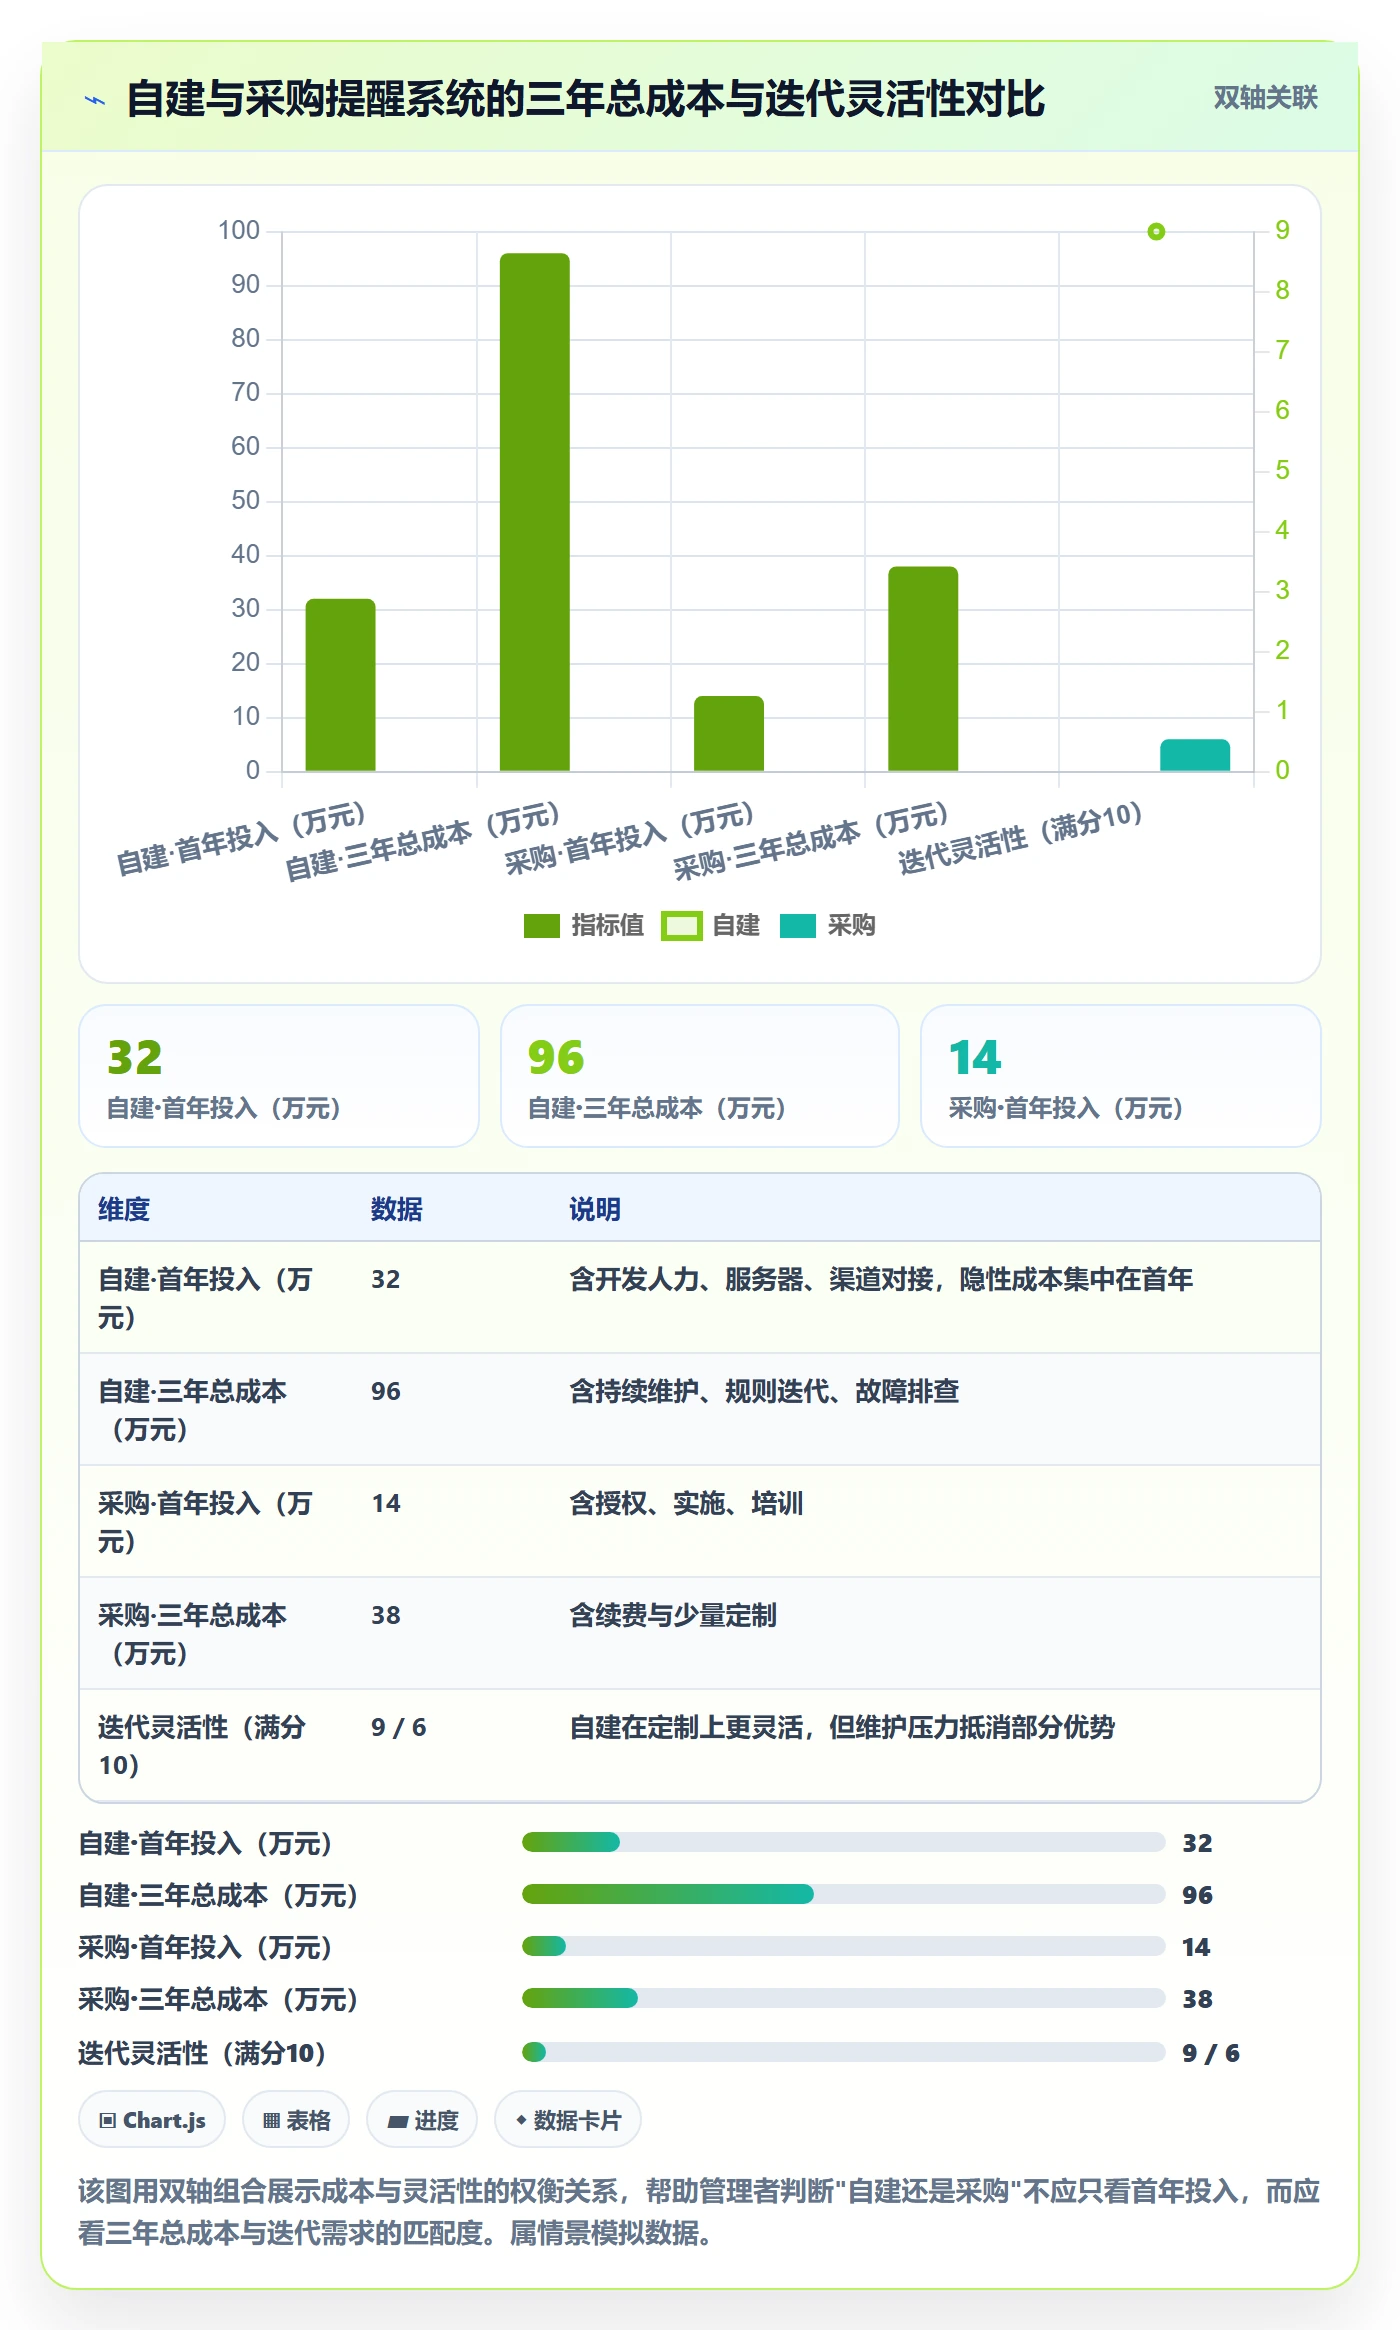Click the 迭代灵活性 progress bar
Screen dimensions: 1400x2330
843,2052
